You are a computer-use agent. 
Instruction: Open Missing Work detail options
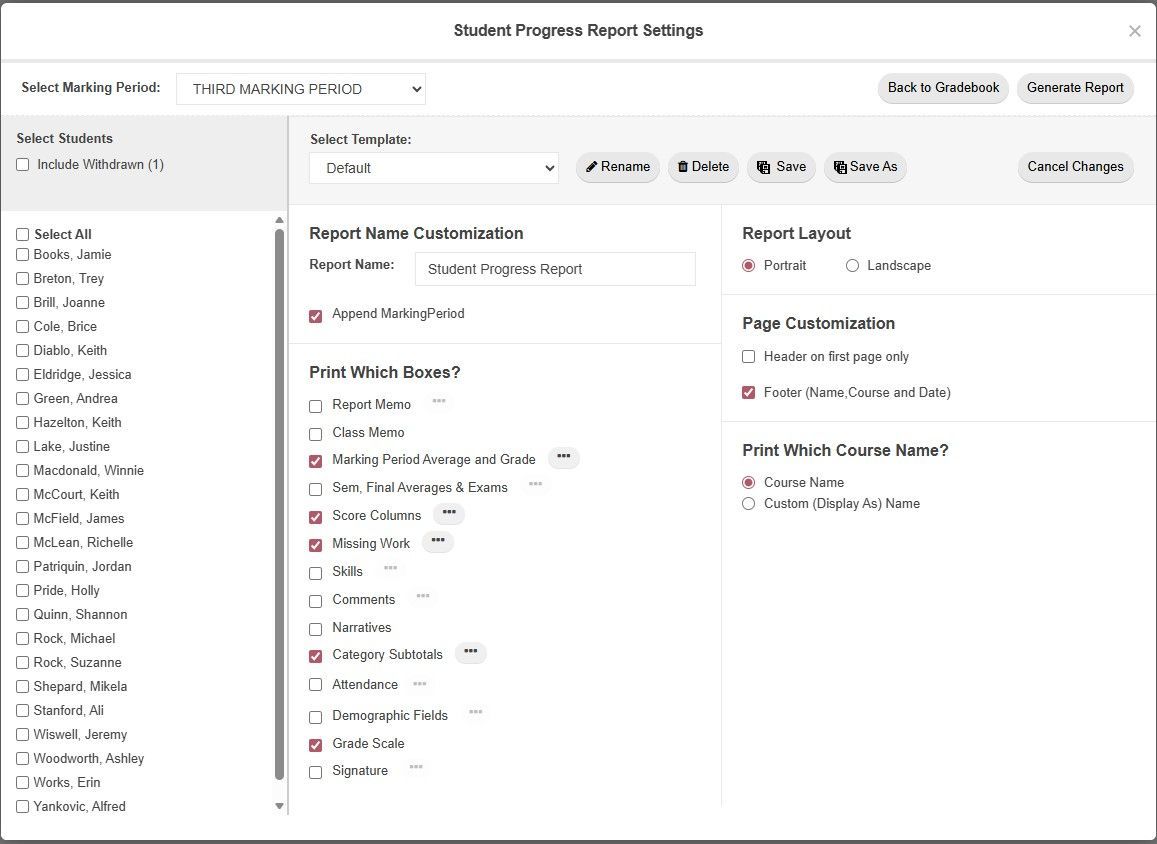(x=437, y=541)
